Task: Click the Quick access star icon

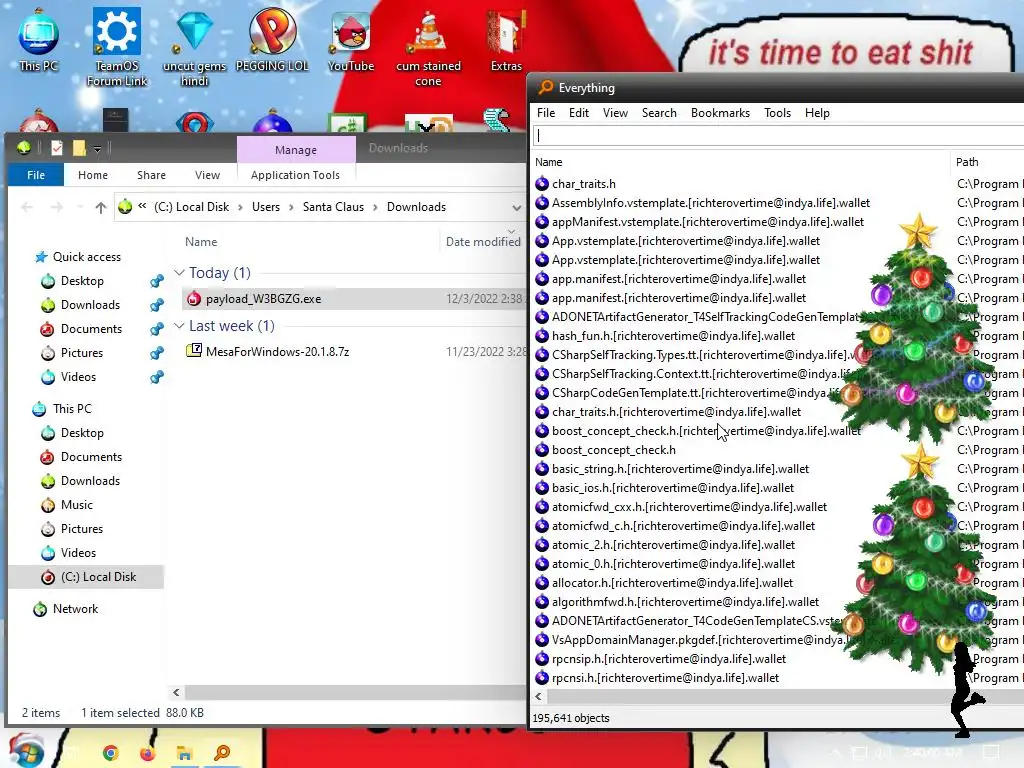Action: point(41,257)
